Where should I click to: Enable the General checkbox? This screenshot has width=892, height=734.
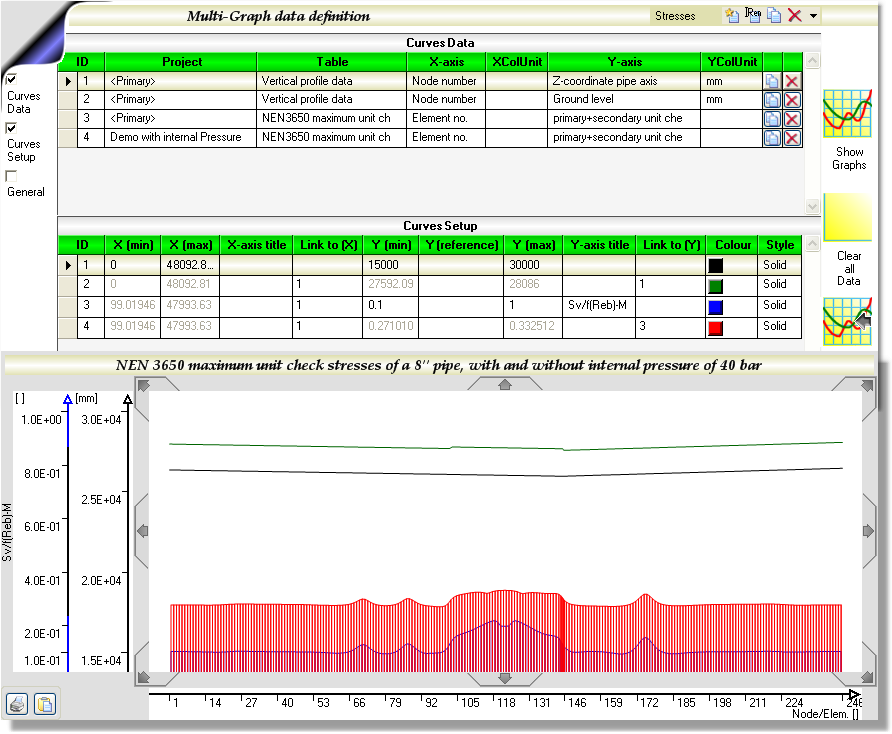point(12,176)
